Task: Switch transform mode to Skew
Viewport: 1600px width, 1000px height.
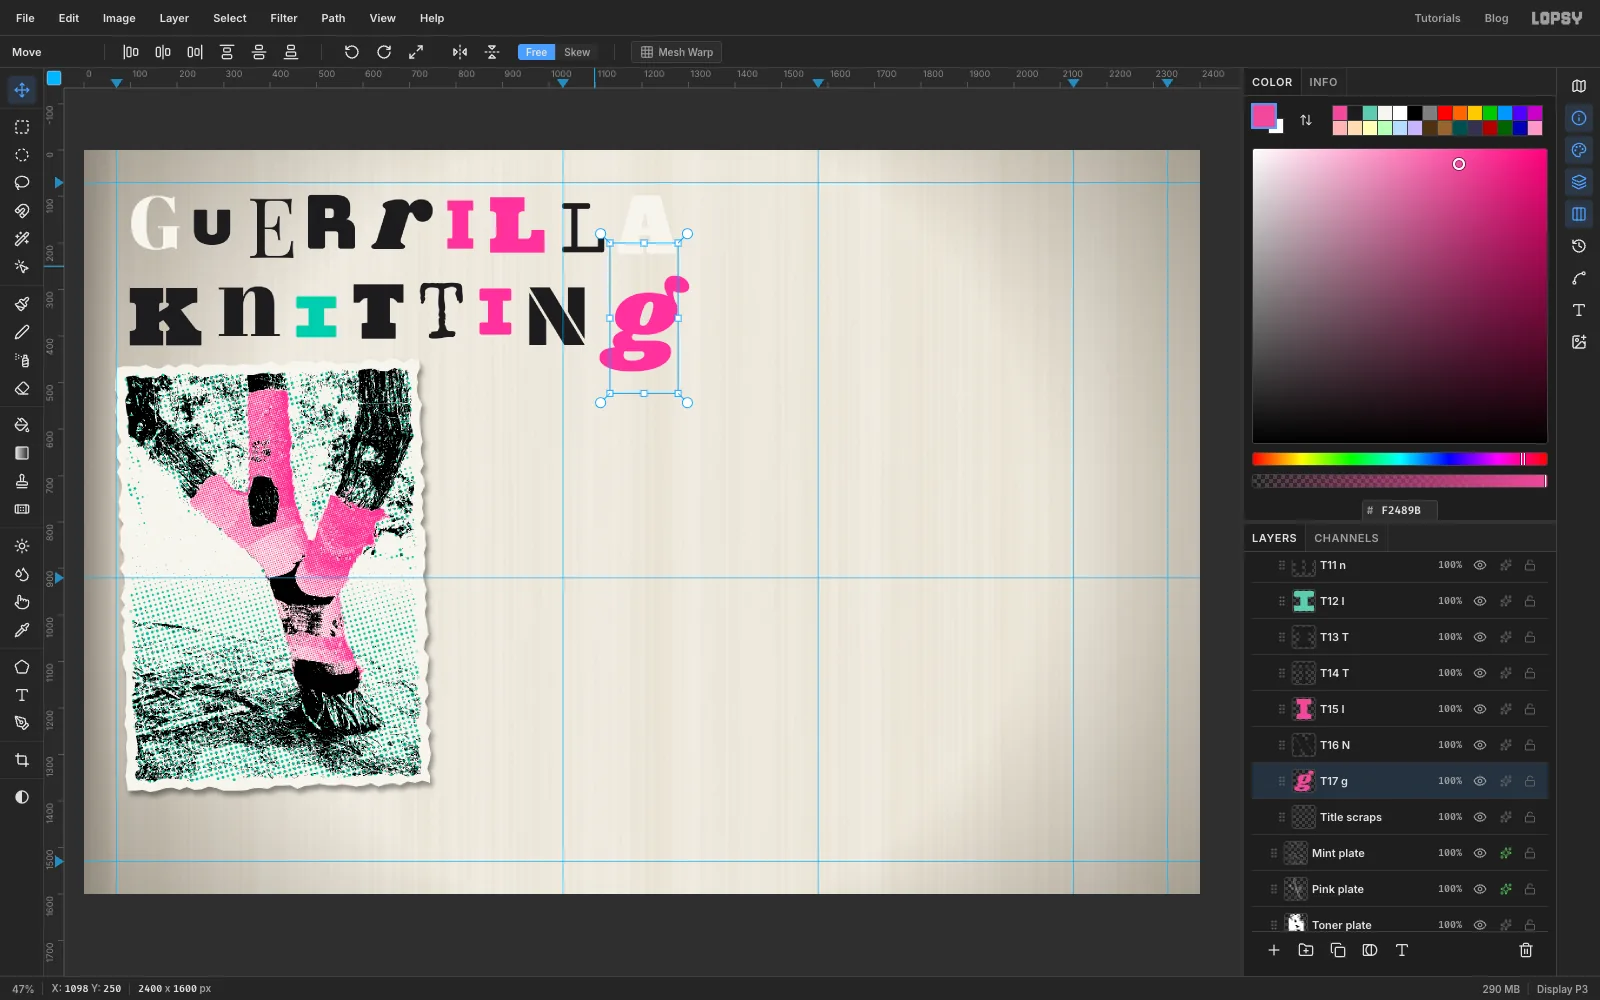Action: (x=577, y=52)
